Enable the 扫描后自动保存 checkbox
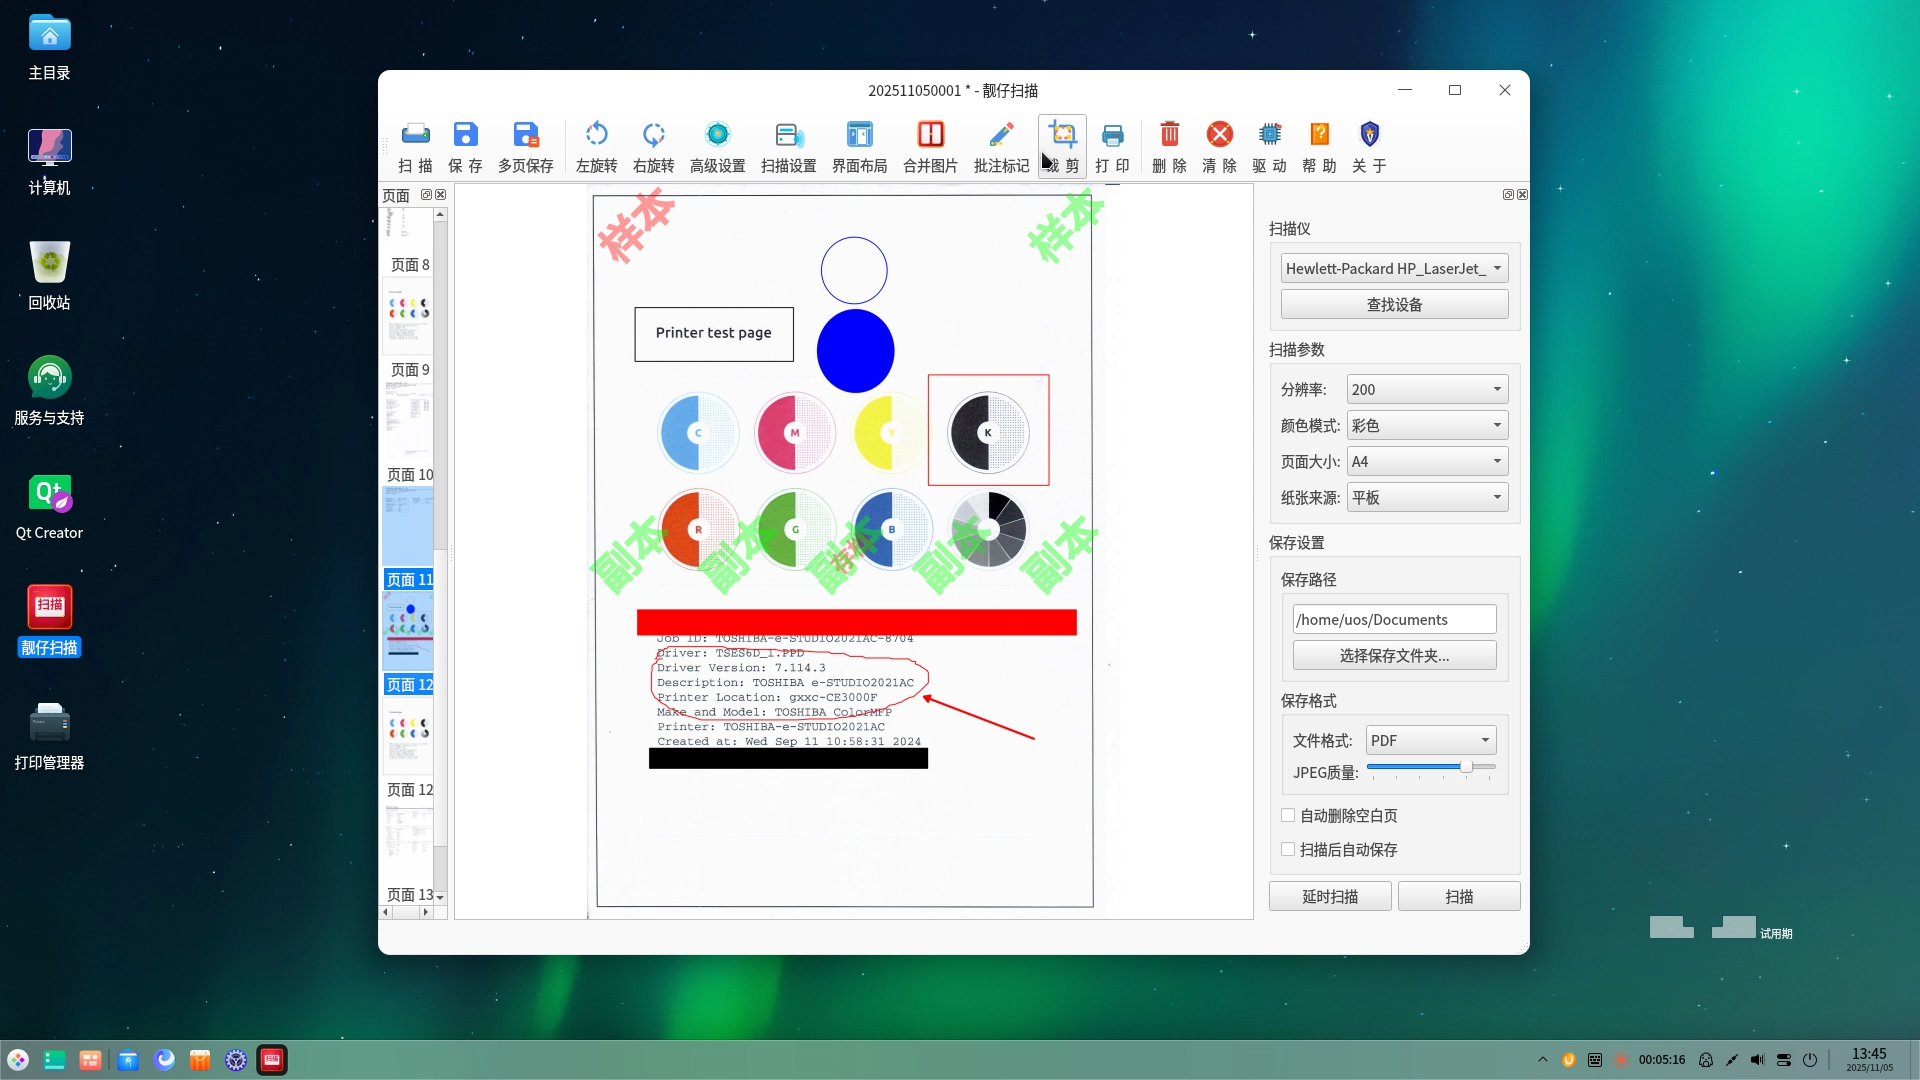The image size is (1920, 1080). tap(1288, 849)
